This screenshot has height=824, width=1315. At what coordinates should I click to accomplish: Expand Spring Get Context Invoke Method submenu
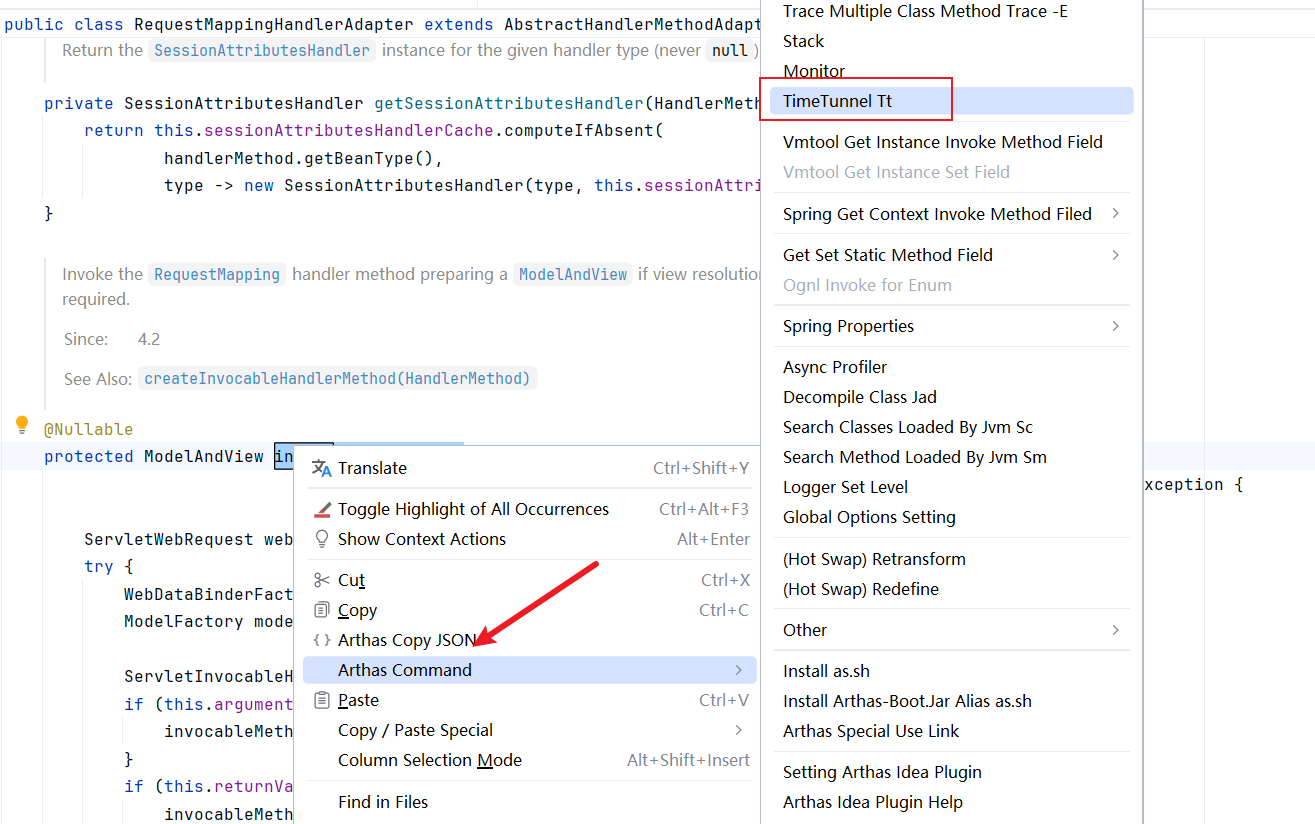pyautogui.click(x=1115, y=214)
